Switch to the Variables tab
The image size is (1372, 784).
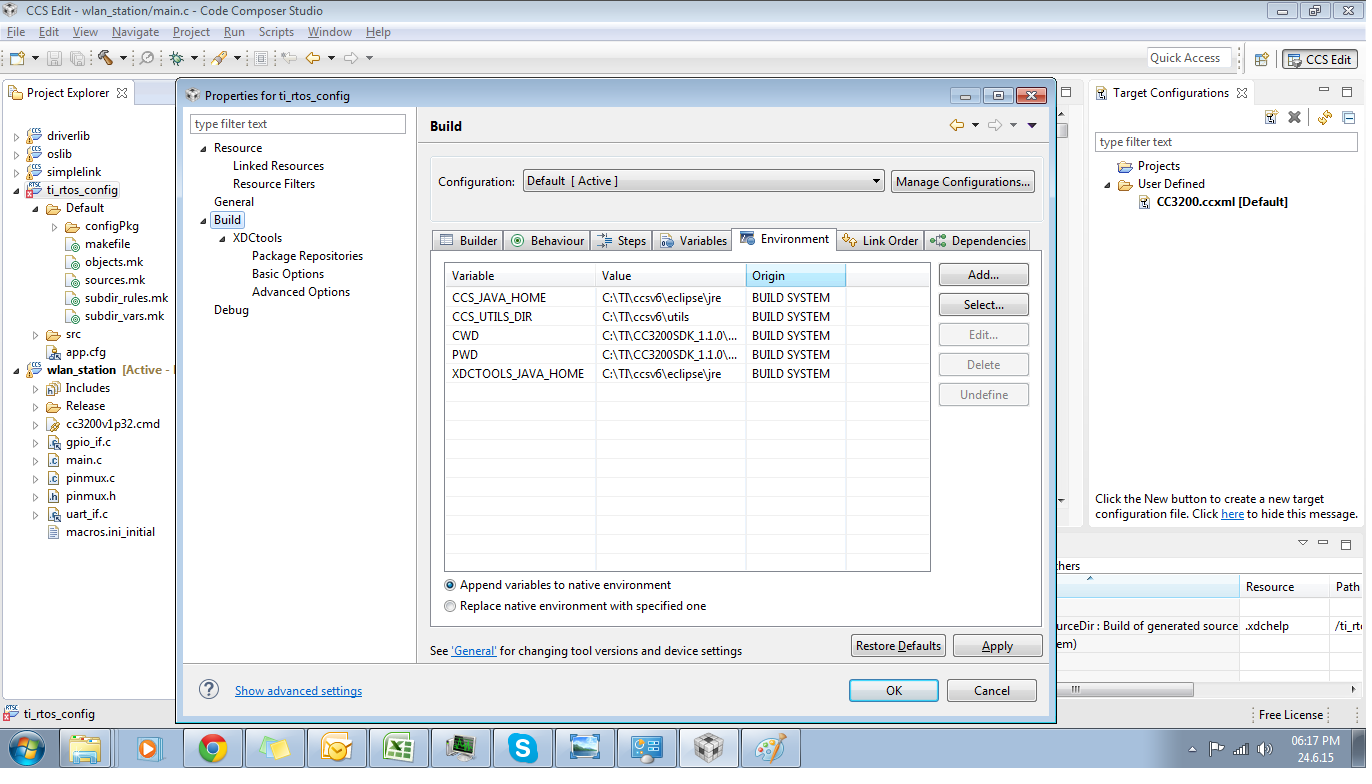tap(692, 241)
